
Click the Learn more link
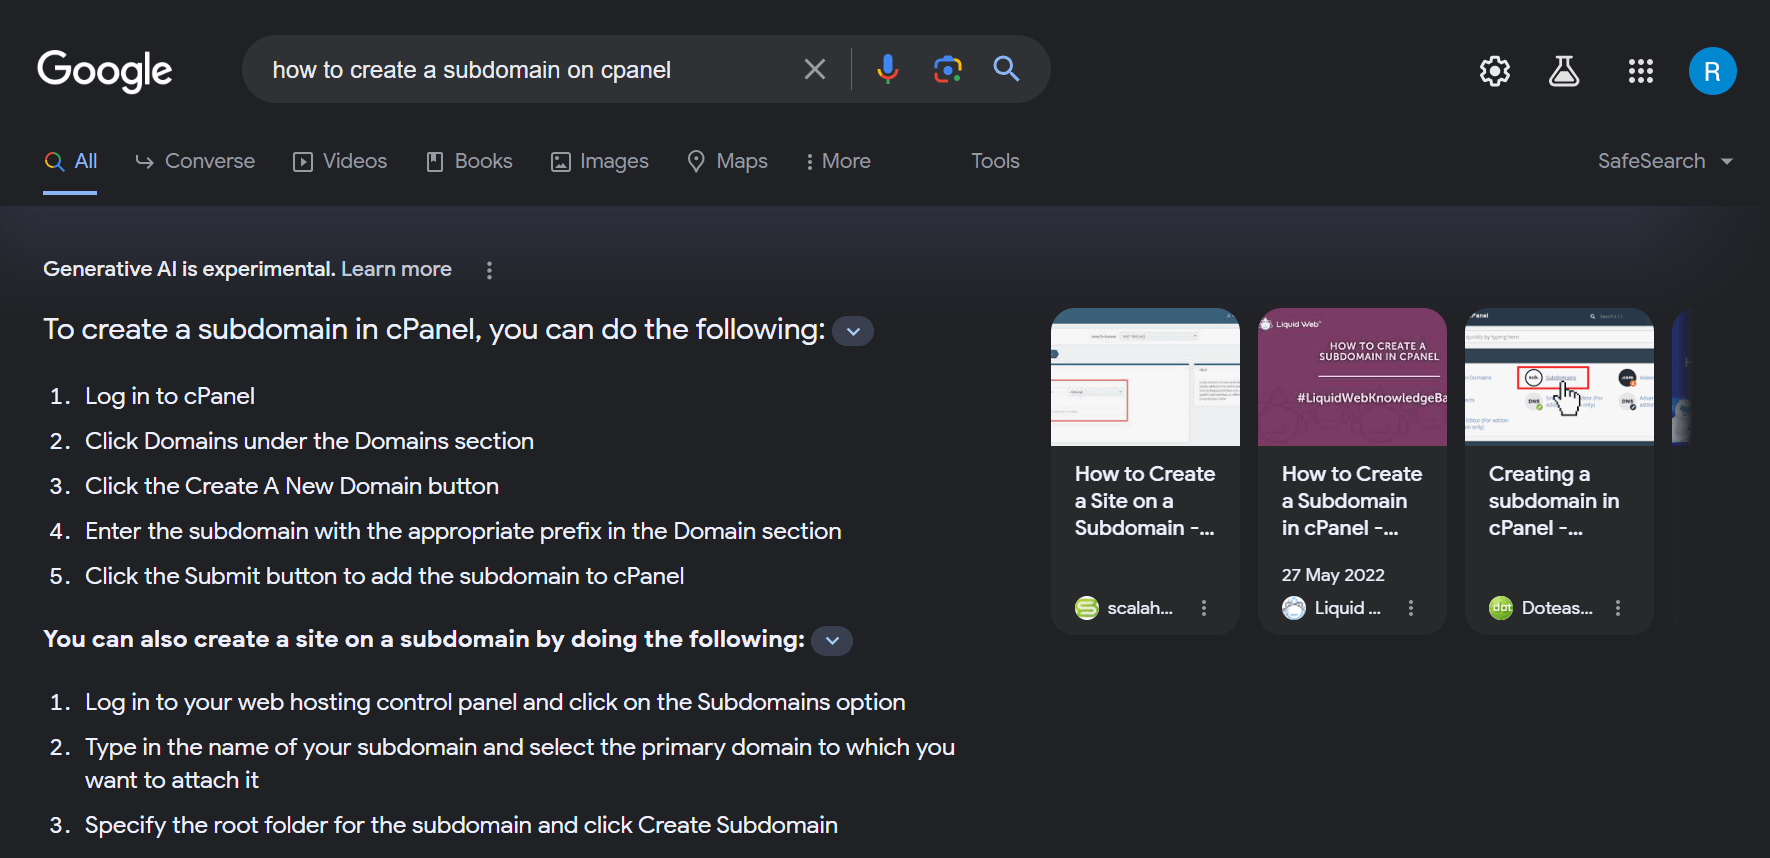click(x=396, y=269)
